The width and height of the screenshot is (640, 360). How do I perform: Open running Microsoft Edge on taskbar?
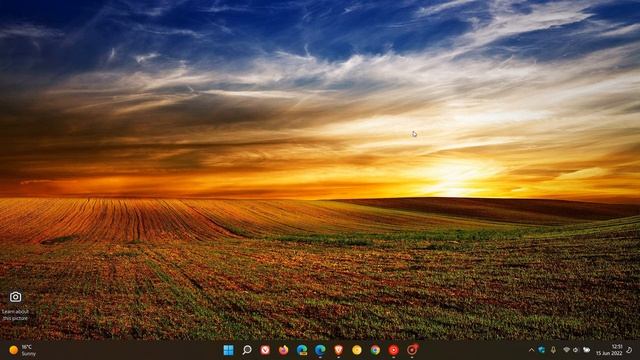pyautogui.click(x=320, y=350)
